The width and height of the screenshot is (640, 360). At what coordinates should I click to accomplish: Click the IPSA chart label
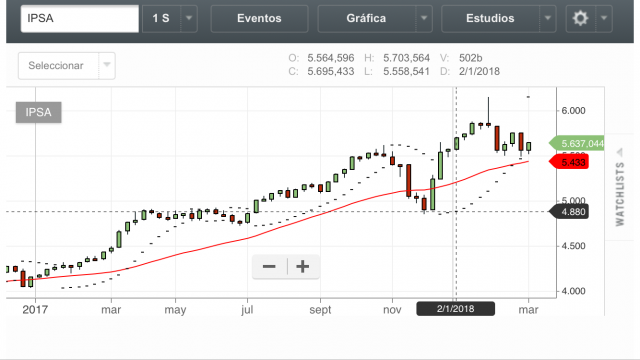[38, 112]
